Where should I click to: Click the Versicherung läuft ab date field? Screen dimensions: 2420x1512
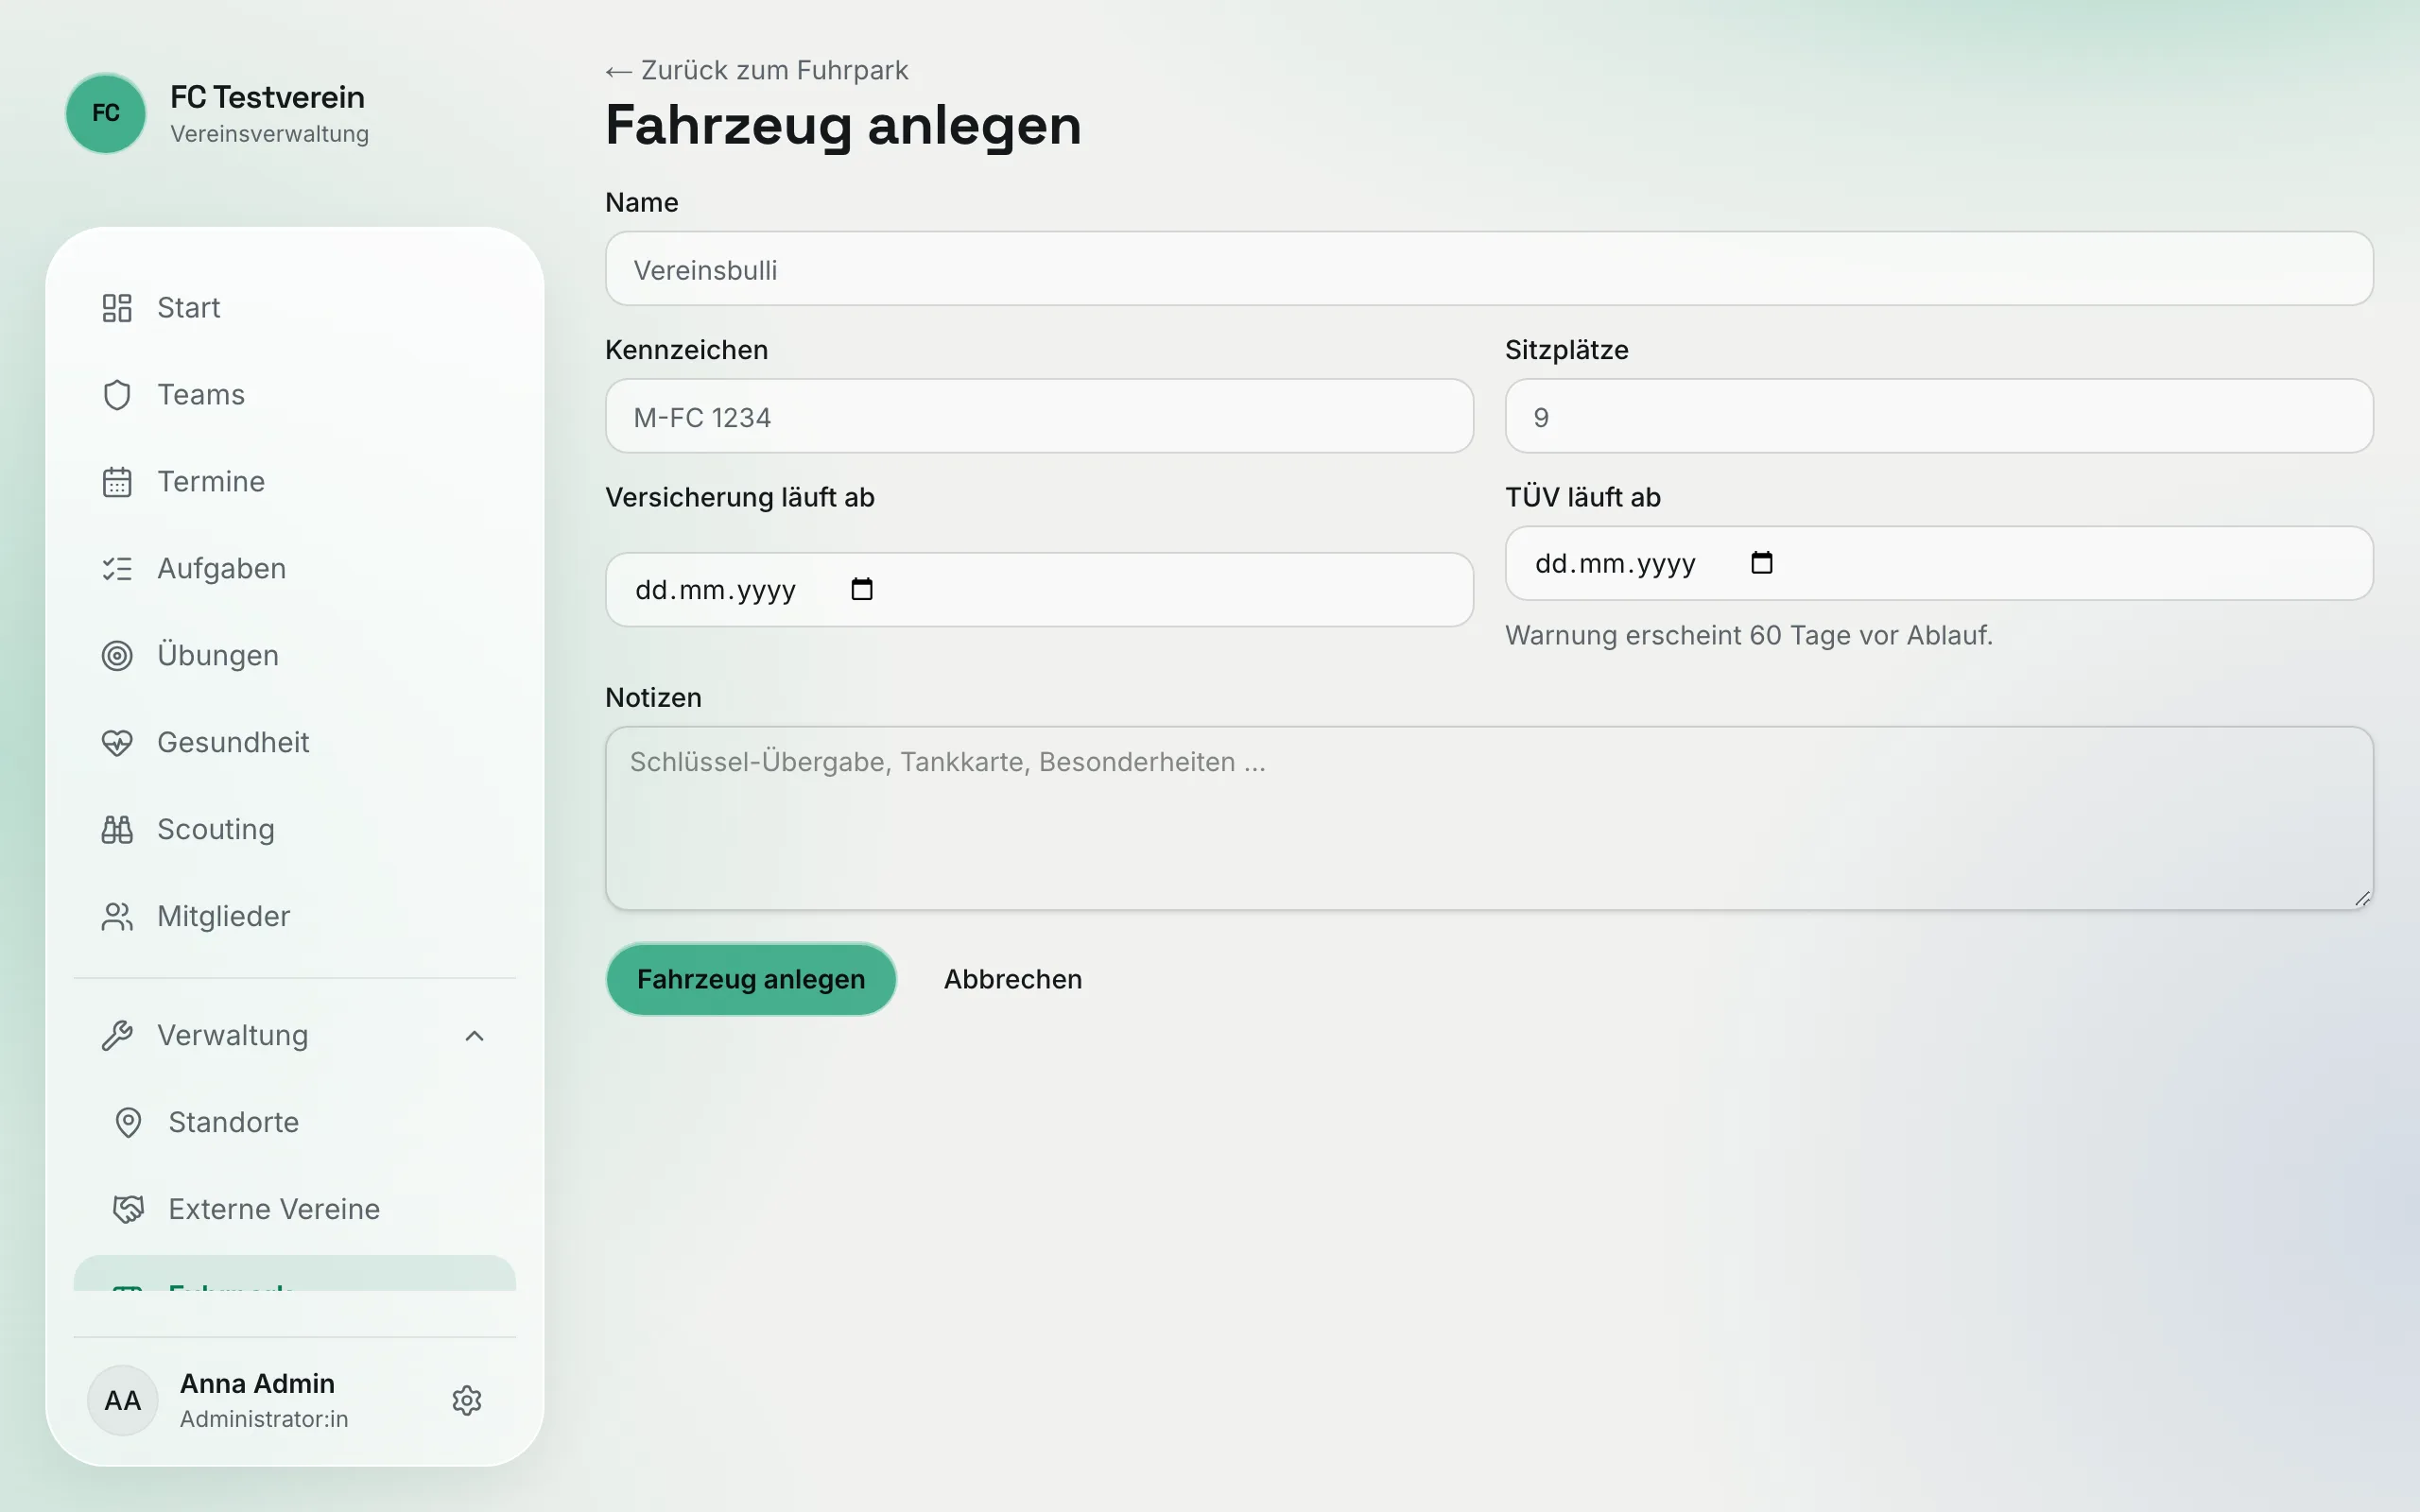click(1039, 590)
